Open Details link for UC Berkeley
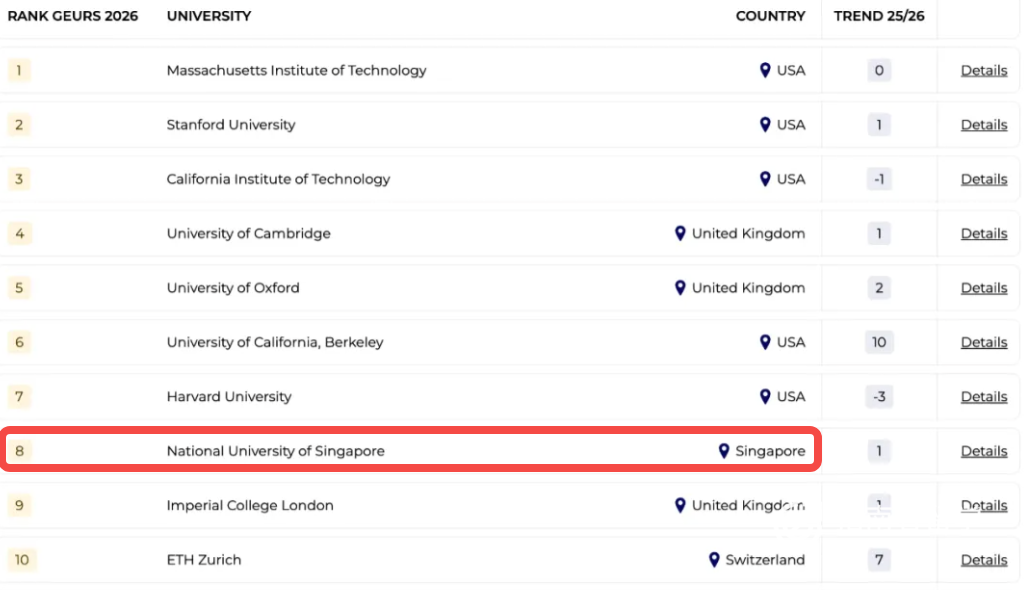Image resolution: width=1028 pixels, height=590 pixels. coord(983,342)
